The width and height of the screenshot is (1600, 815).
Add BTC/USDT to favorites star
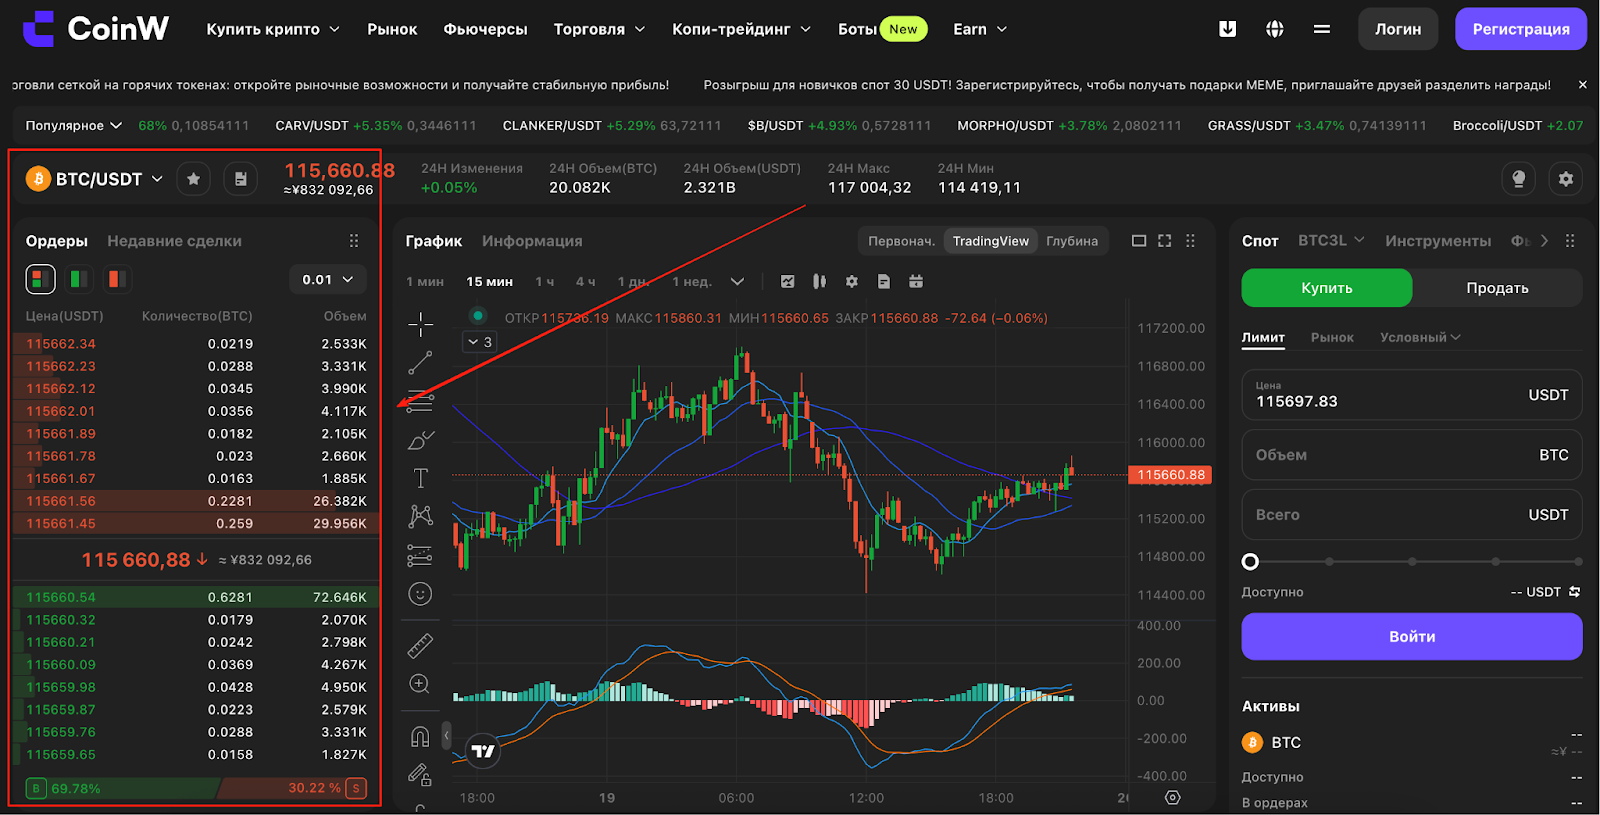tap(193, 179)
